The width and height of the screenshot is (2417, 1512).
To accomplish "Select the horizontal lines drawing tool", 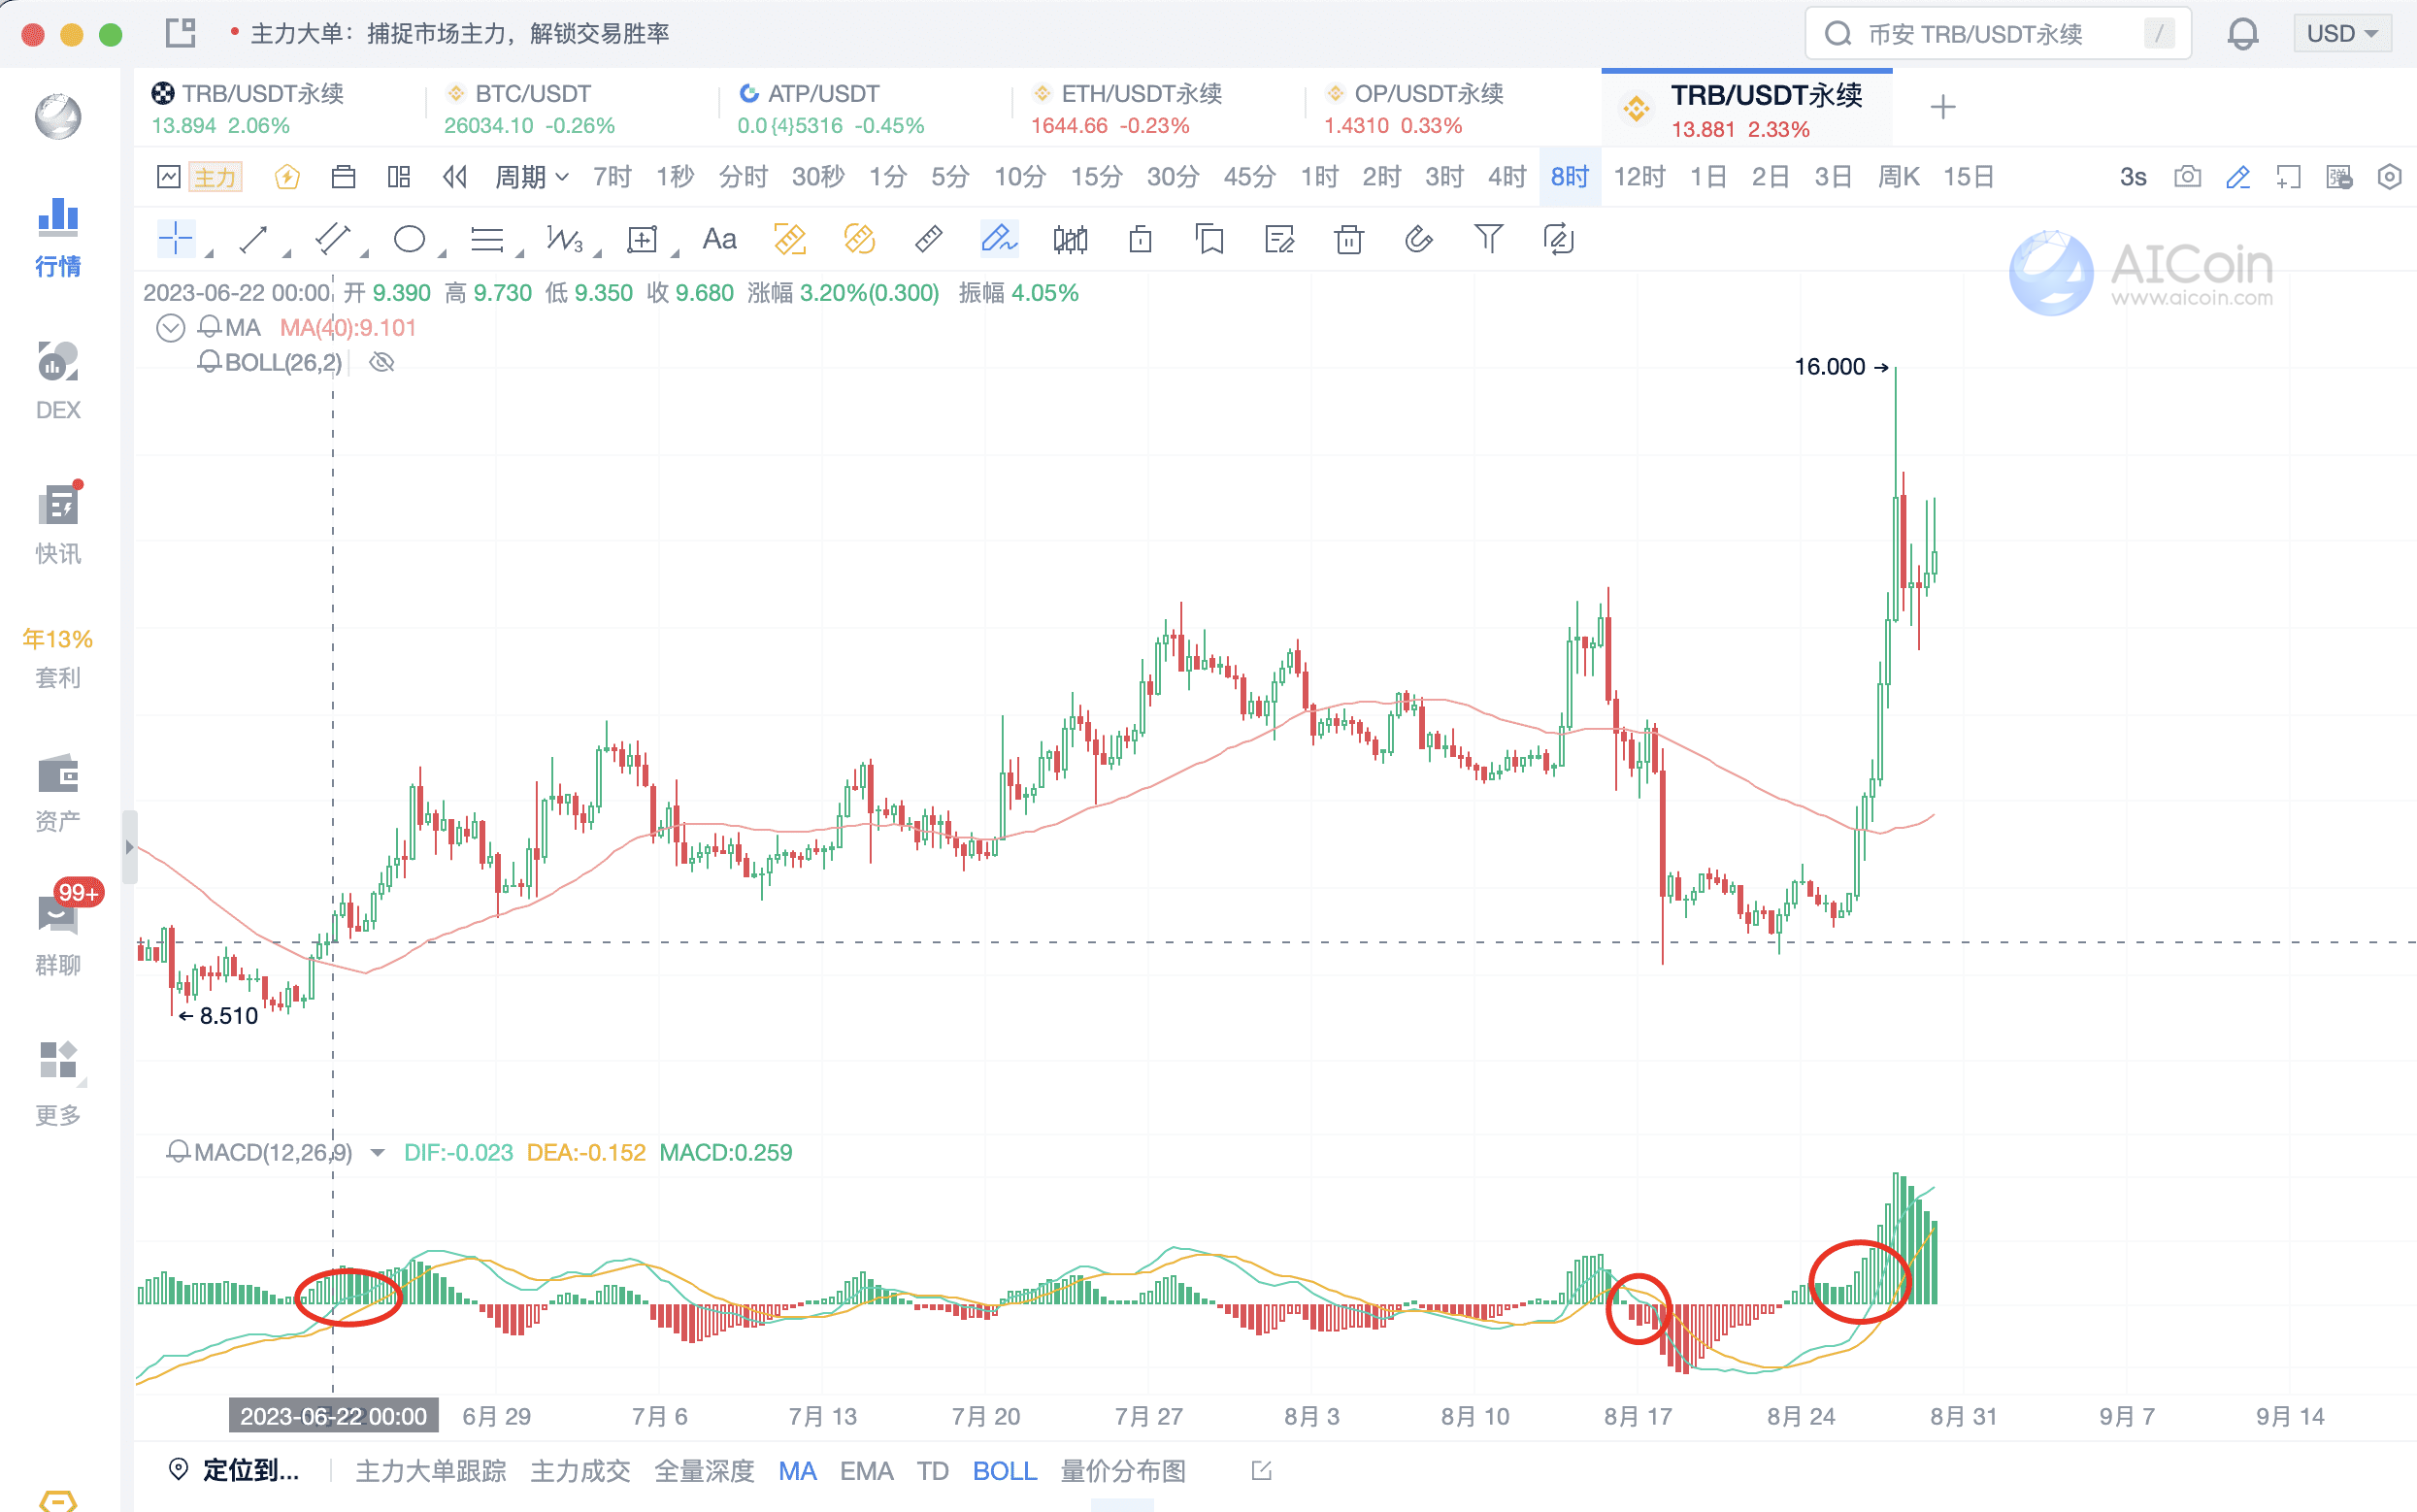I will [487, 239].
